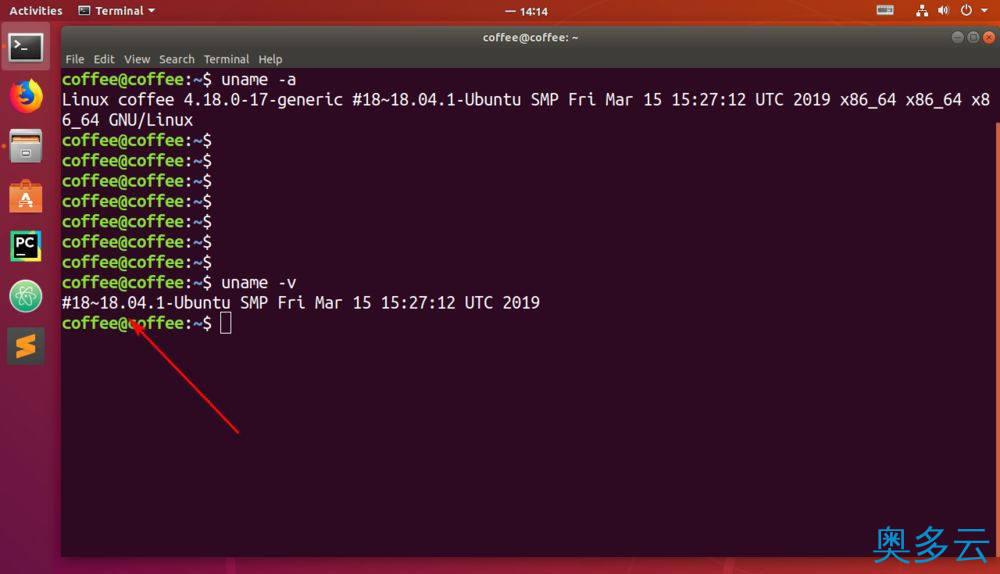
Task: Click the window title 'coffee@coffee: ~'
Action: [x=530, y=38]
